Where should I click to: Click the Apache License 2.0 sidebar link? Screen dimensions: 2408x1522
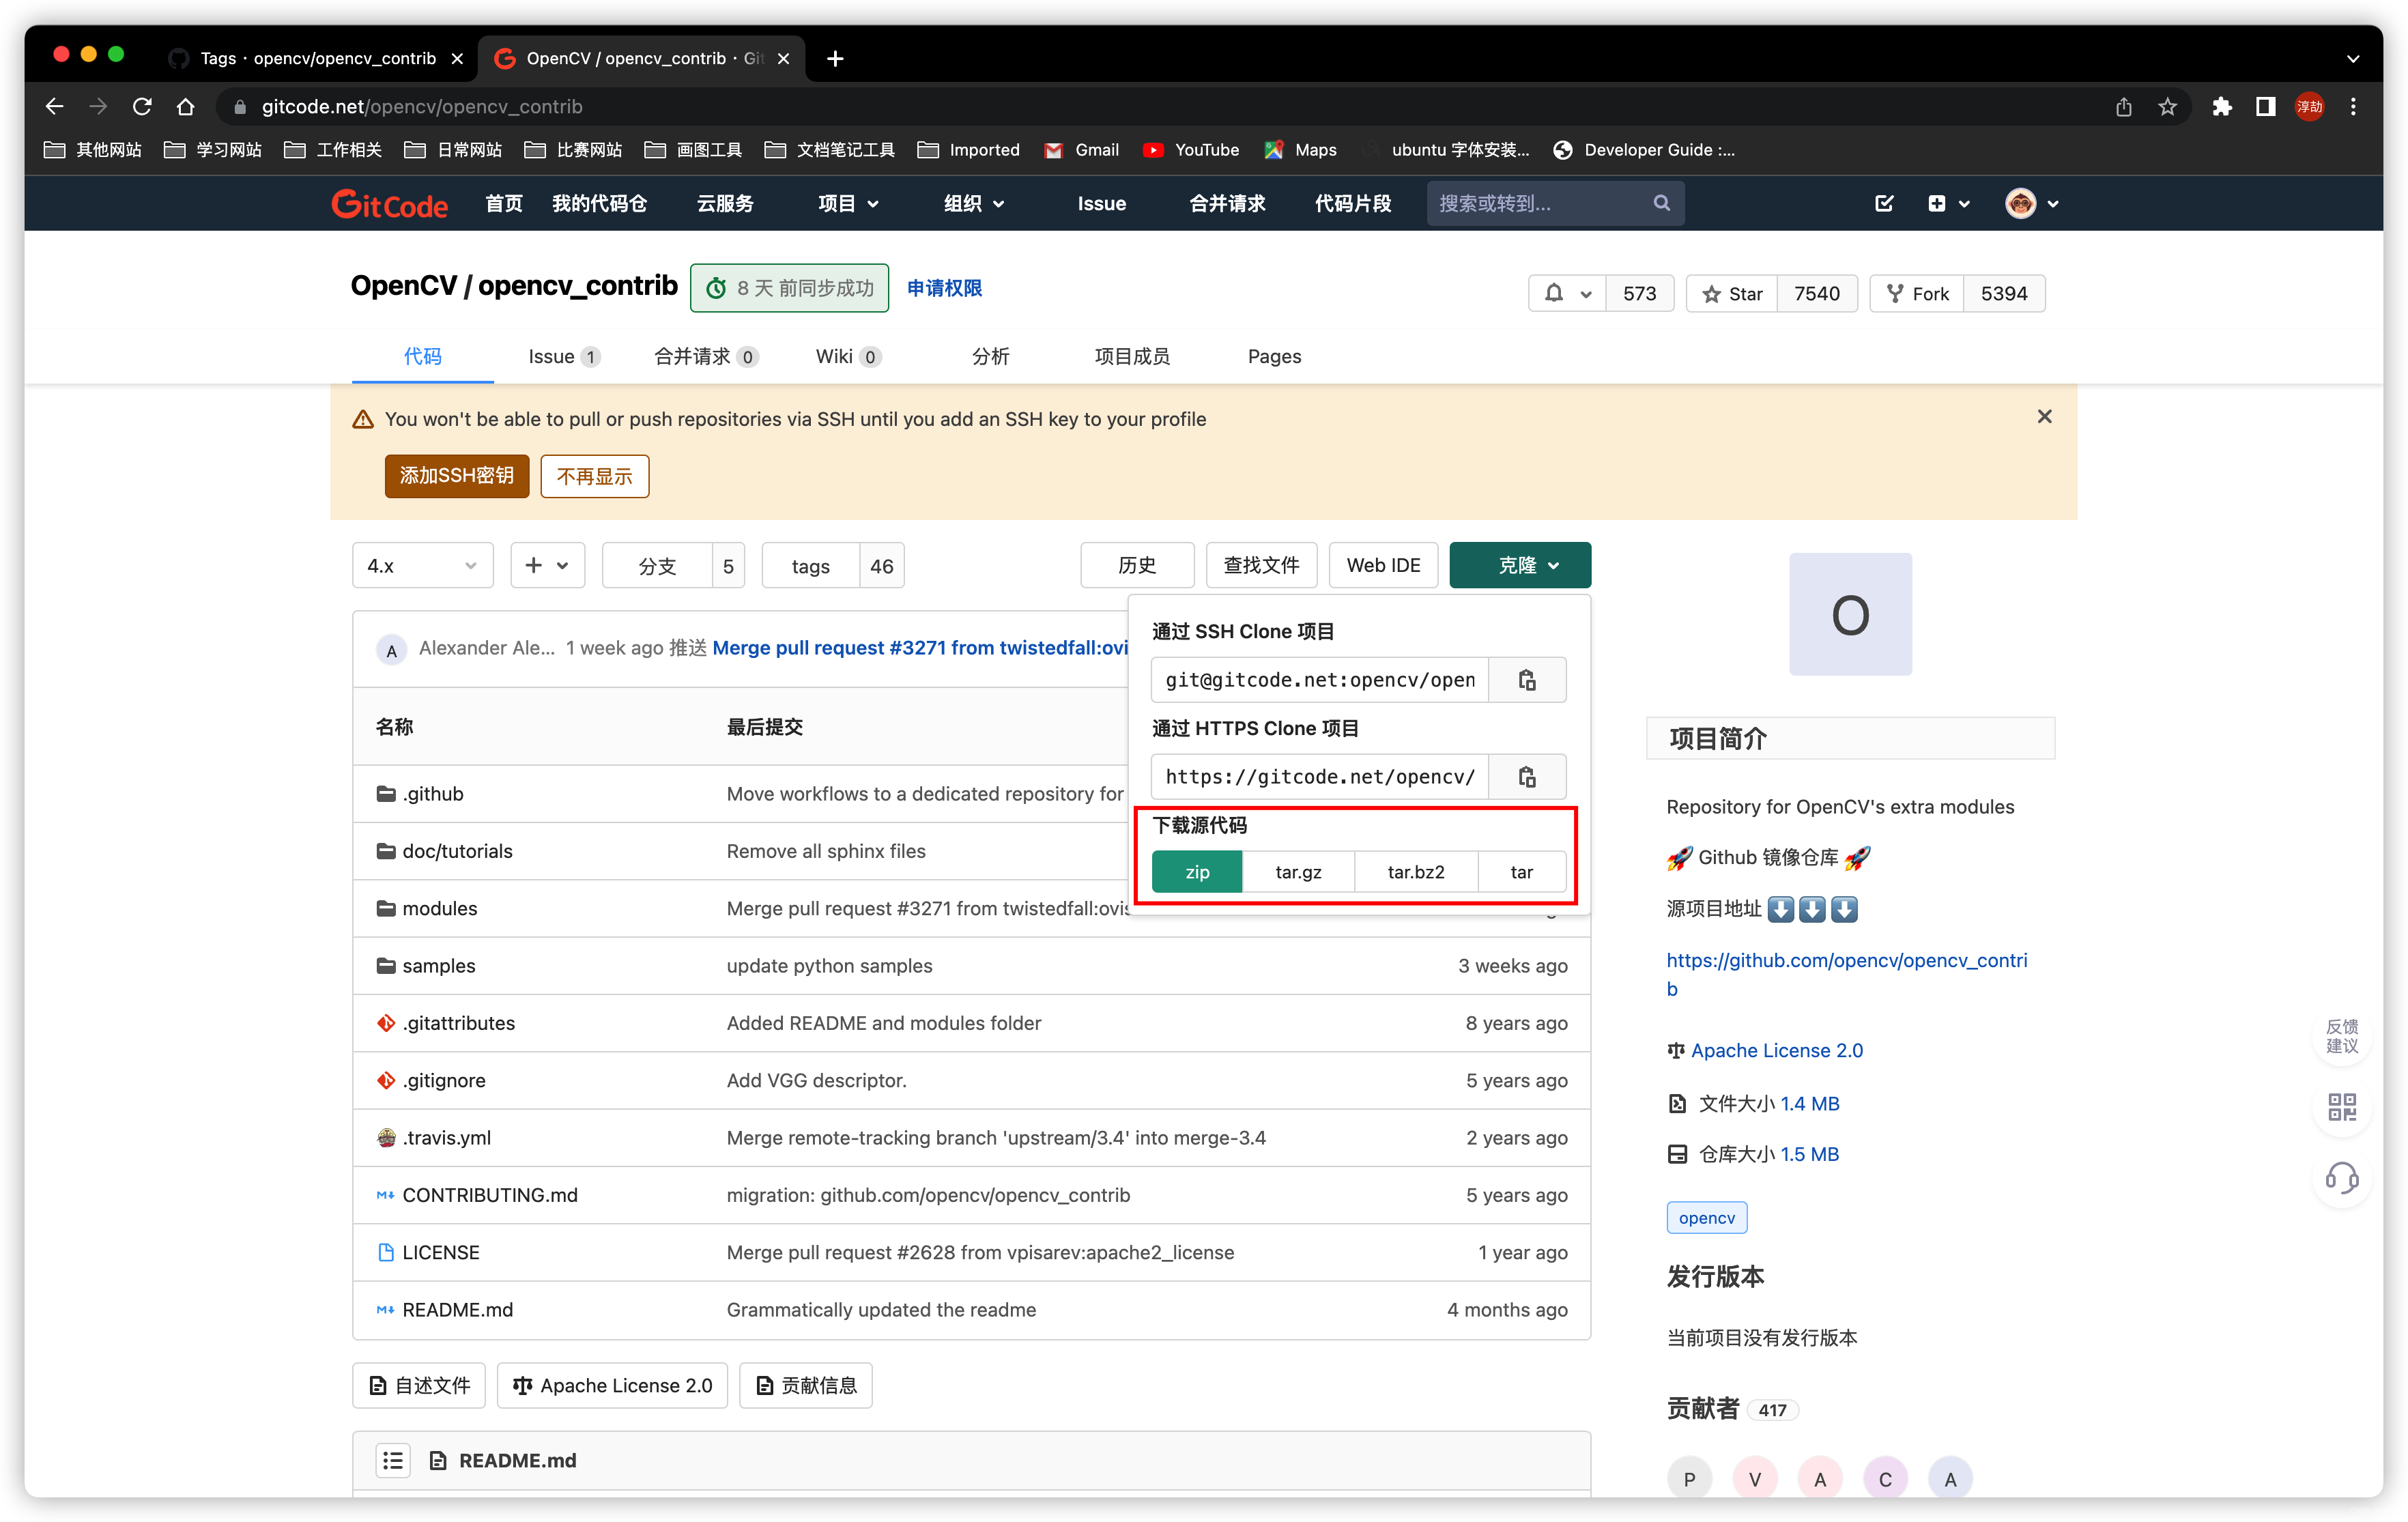click(x=1776, y=1050)
